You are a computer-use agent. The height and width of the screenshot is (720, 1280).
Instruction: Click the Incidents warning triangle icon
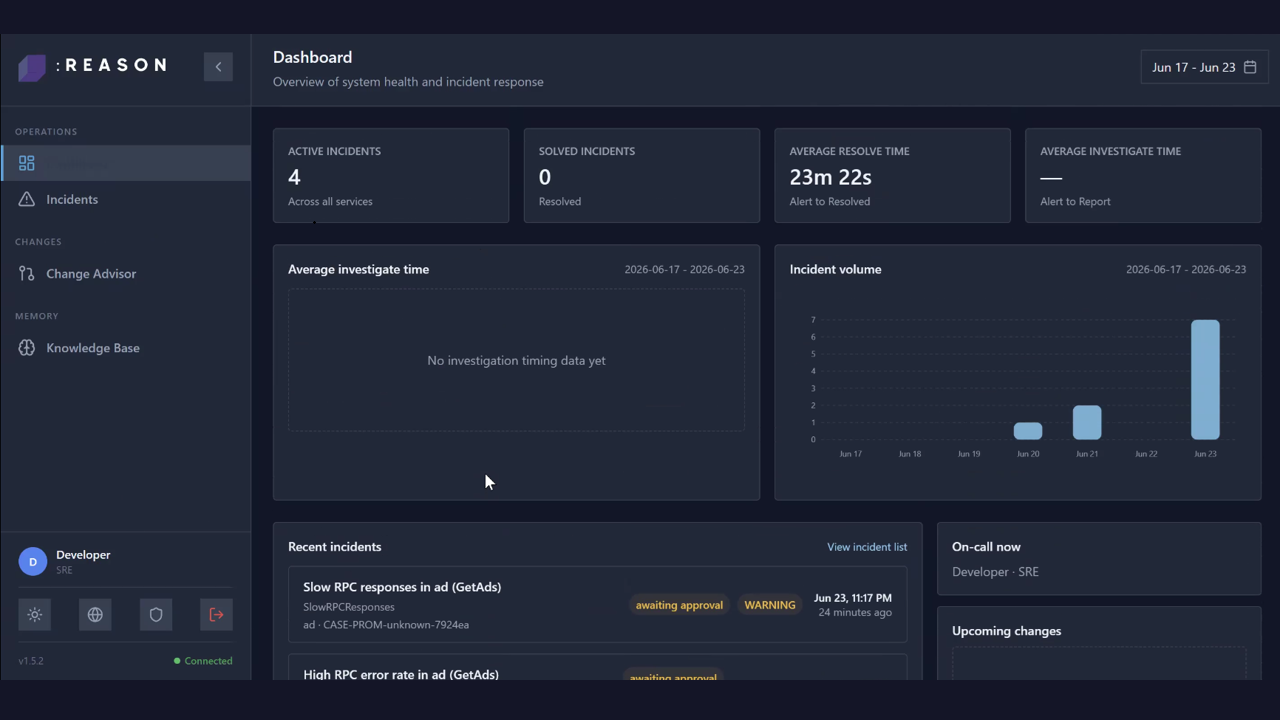click(27, 200)
